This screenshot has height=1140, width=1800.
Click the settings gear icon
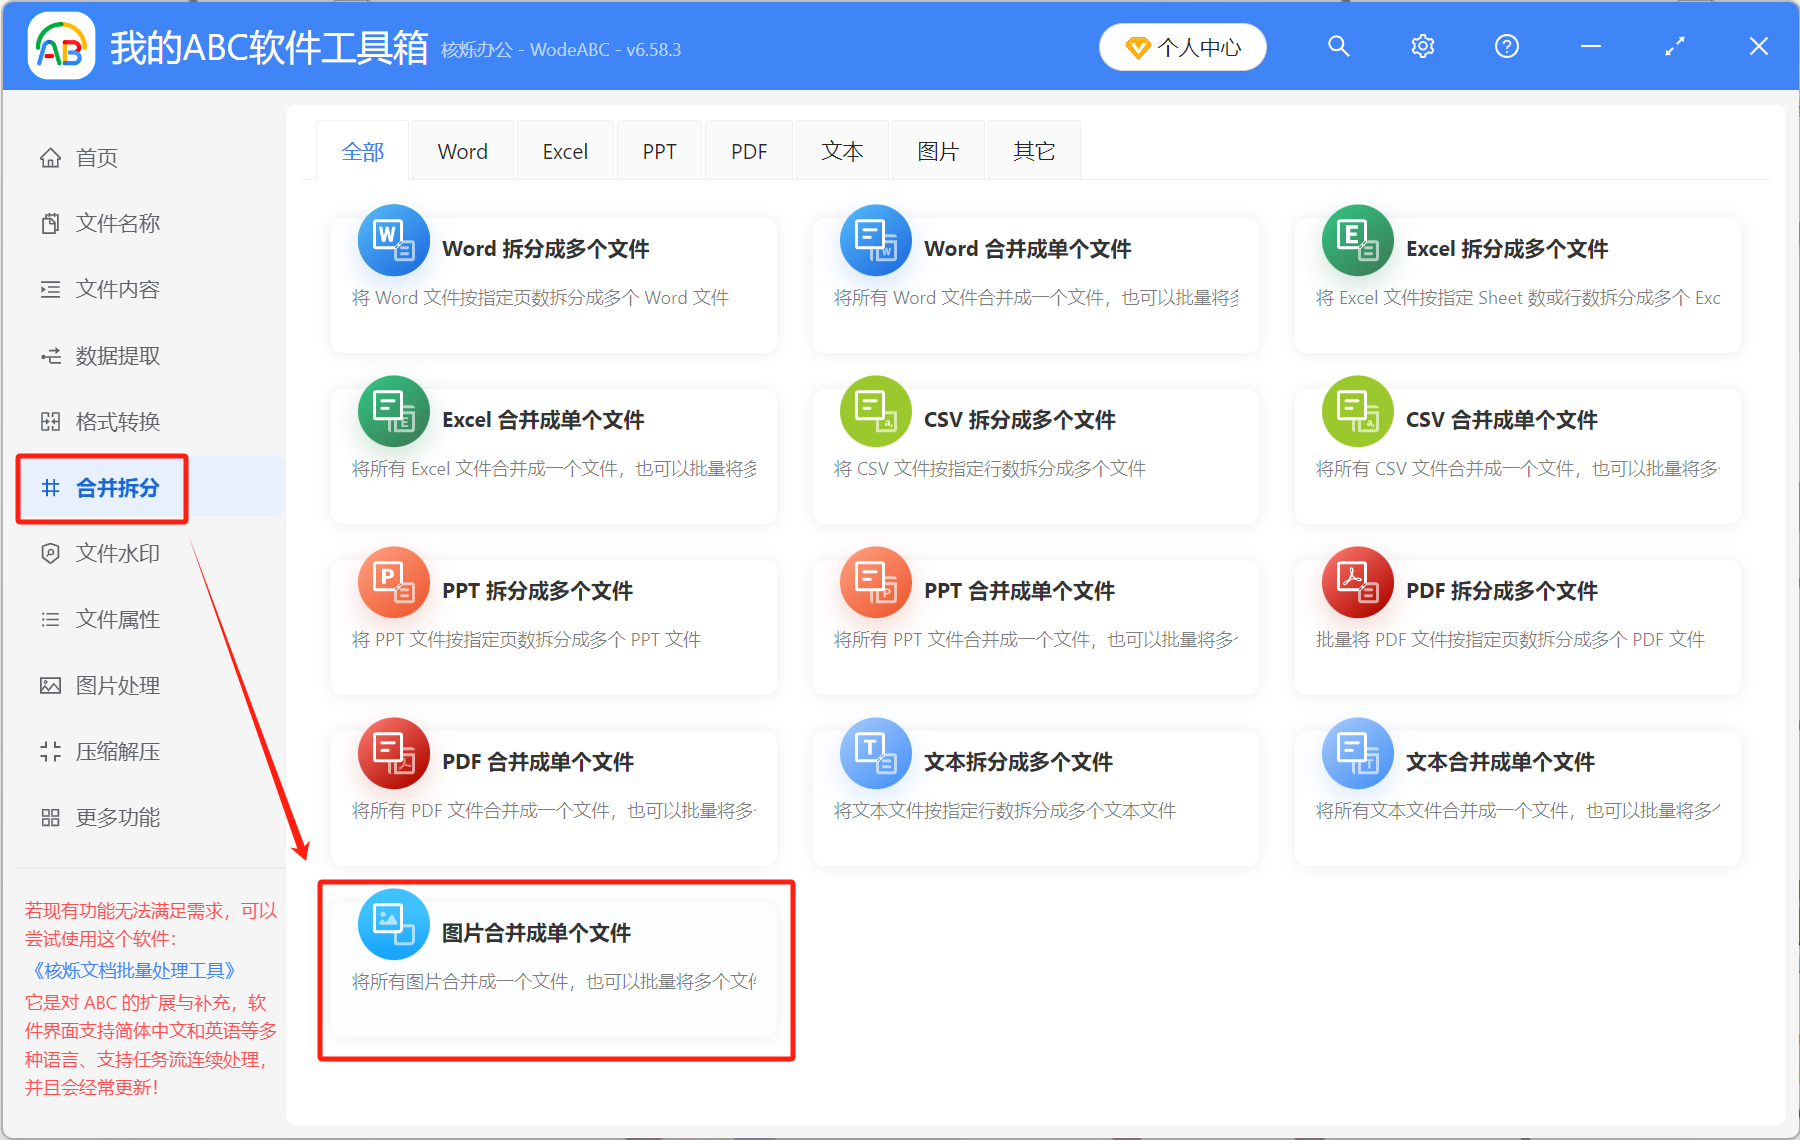point(1422,46)
